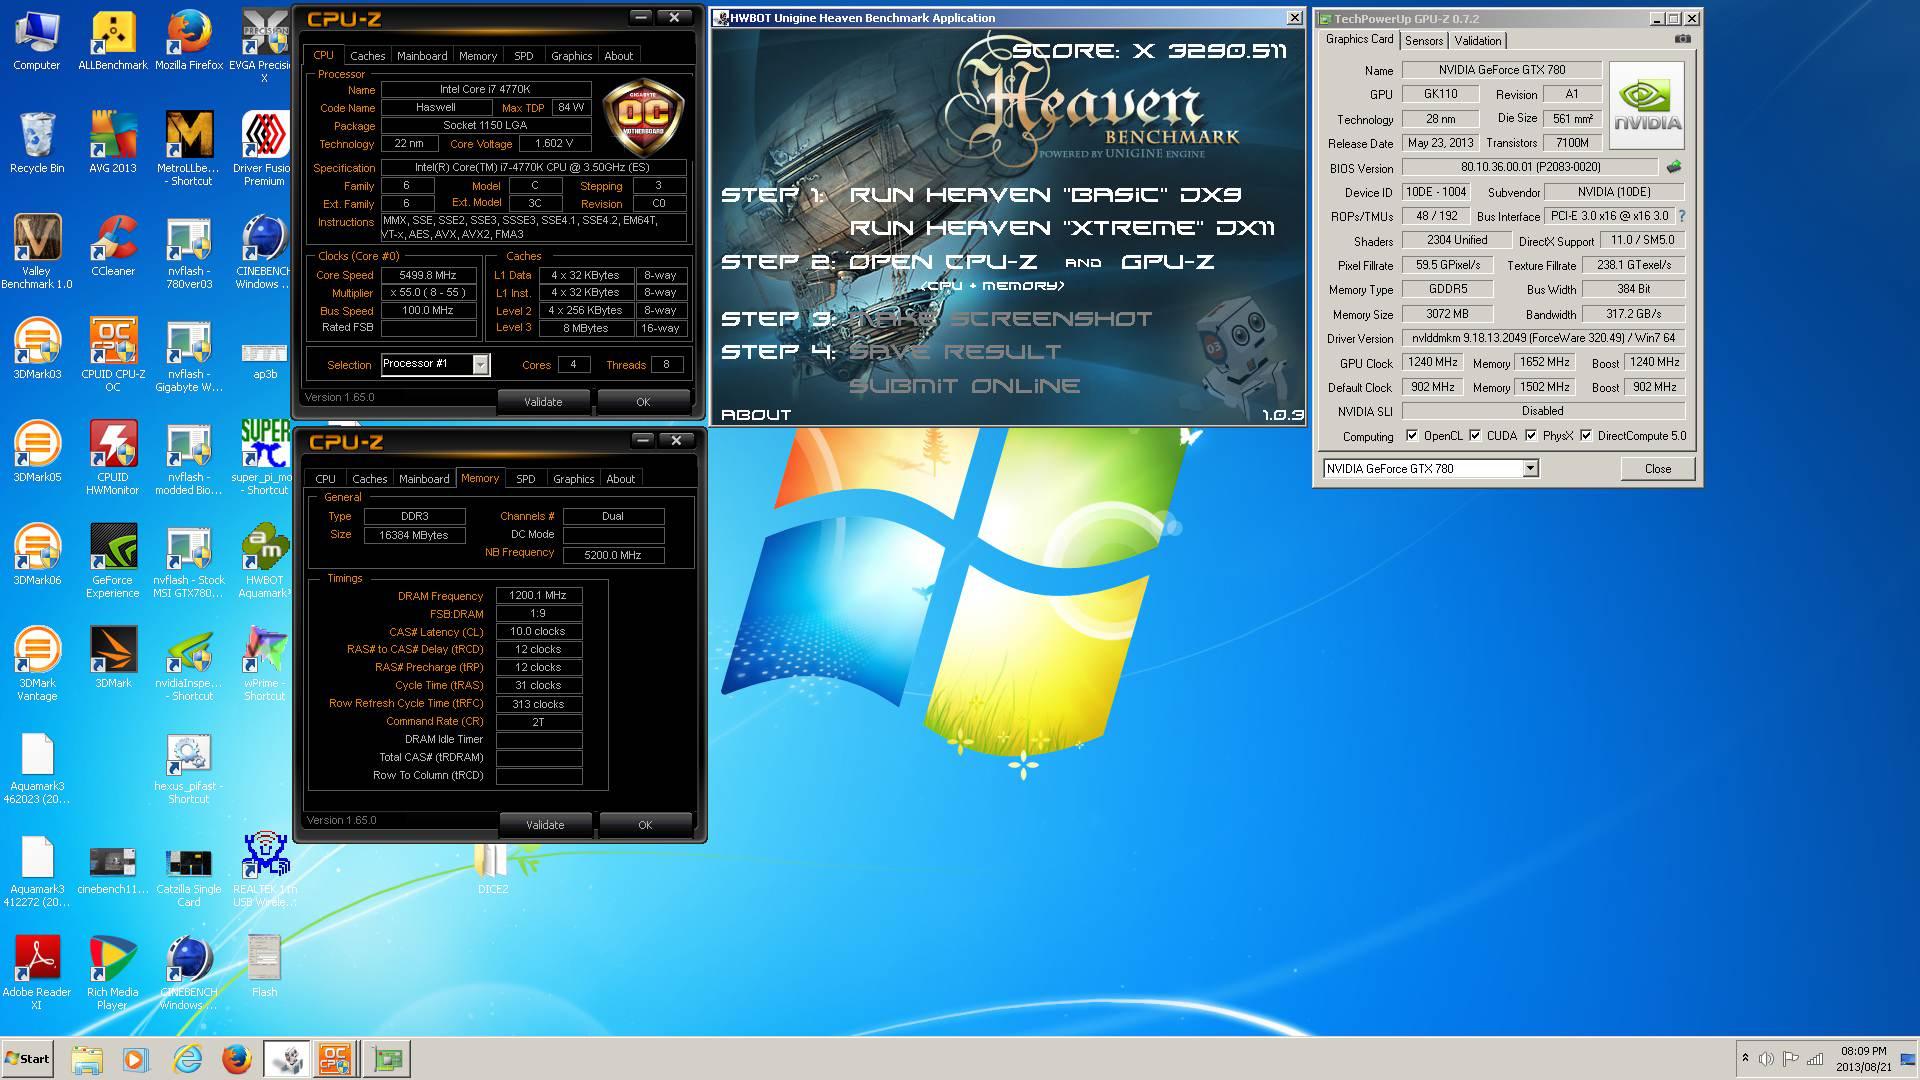Click the BIOS save chip icon in GPU-Z
1920x1080 pixels.
(x=1673, y=167)
